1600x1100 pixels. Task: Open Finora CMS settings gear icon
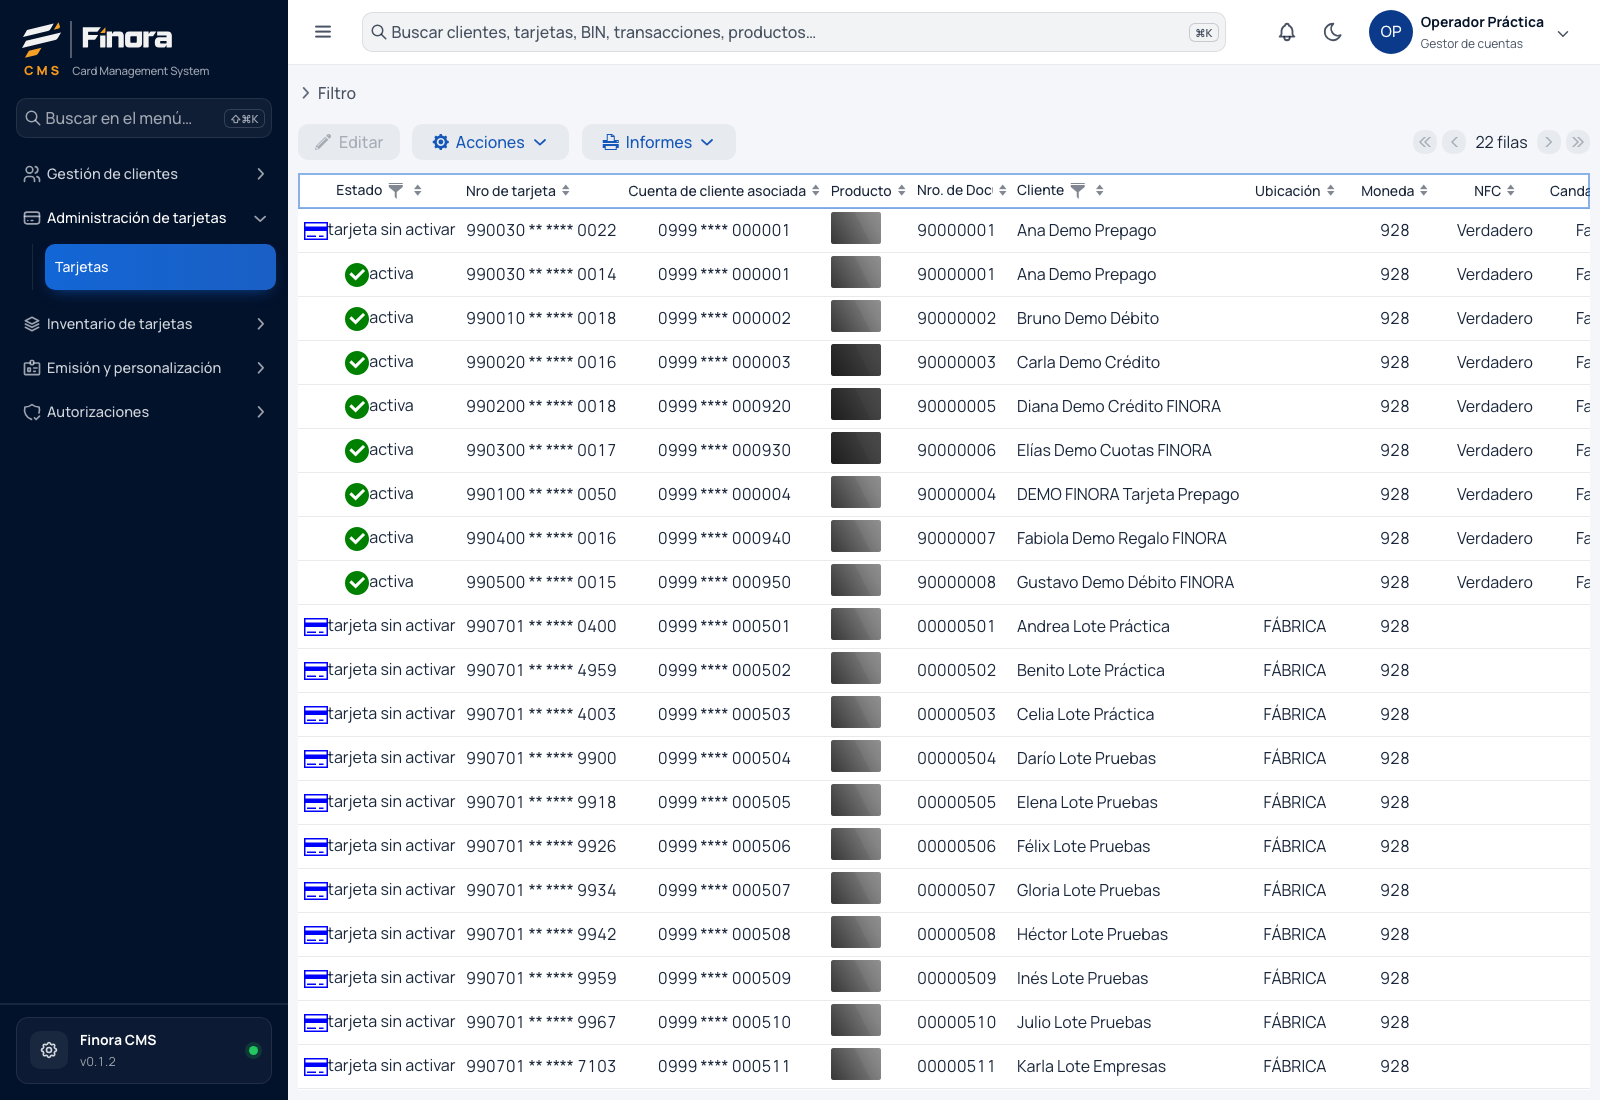pyautogui.click(x=49, y=1050)
